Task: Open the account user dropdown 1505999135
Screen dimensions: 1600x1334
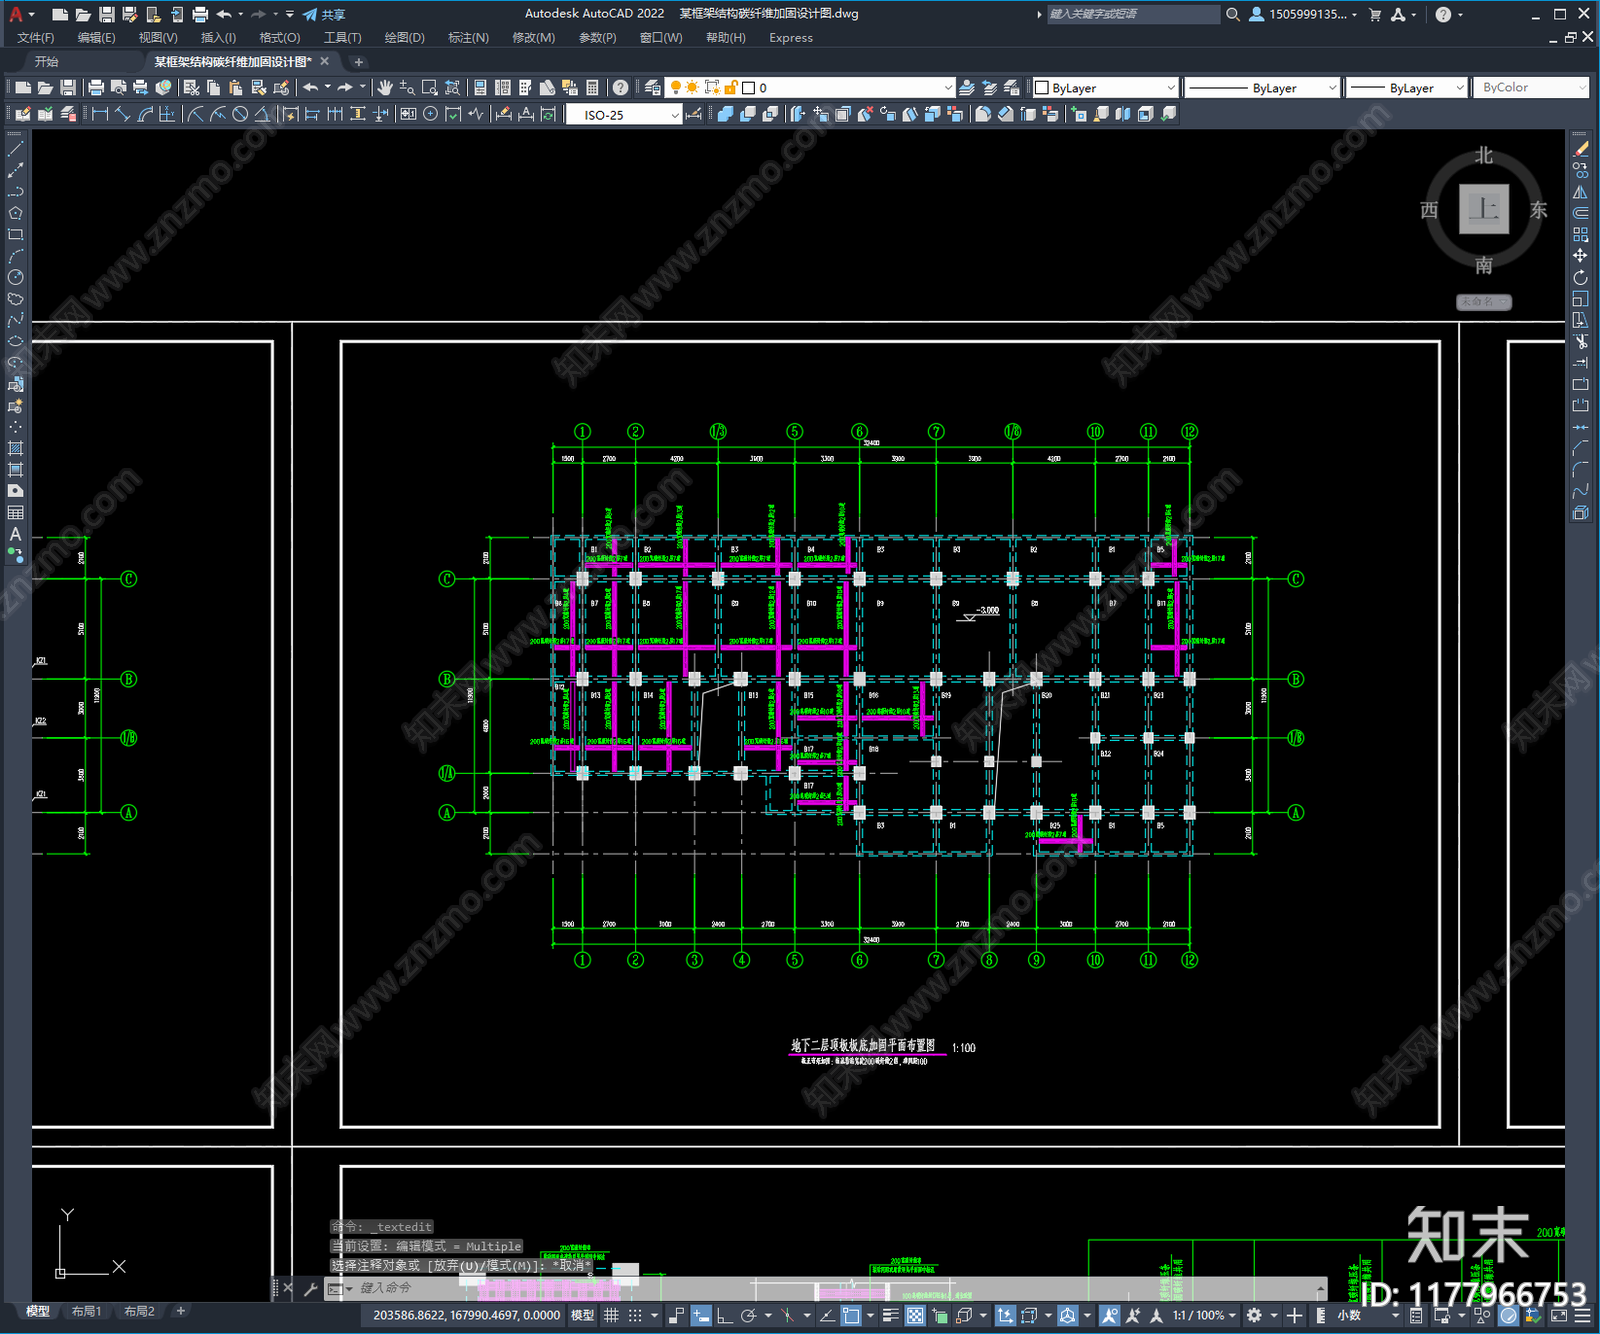Action: click(1304, 14)
